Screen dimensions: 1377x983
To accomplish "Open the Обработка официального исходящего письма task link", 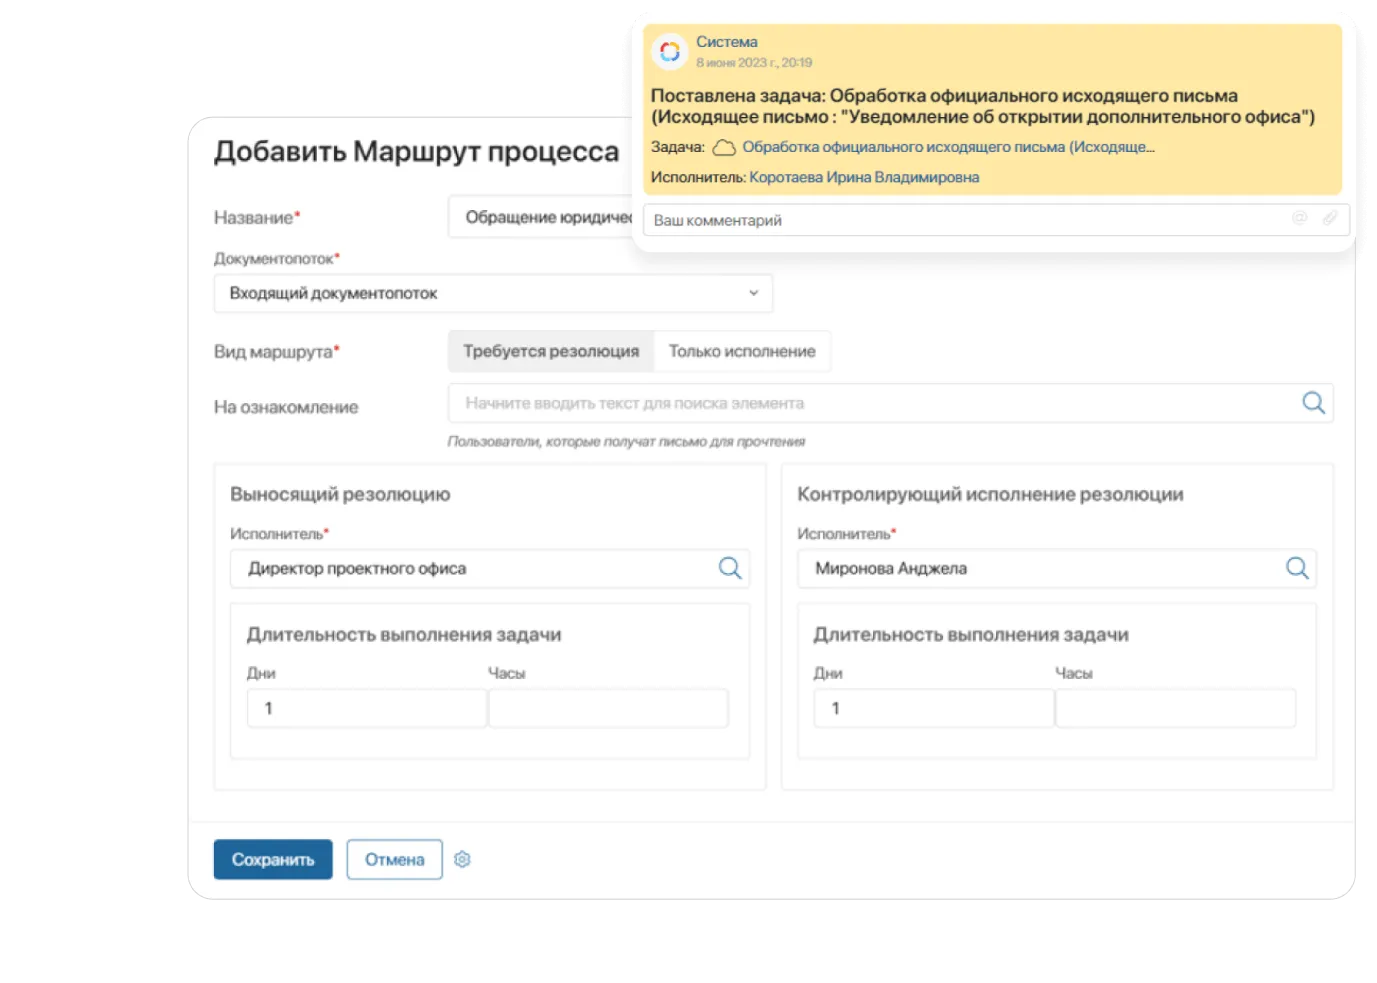I will point(948,148).
